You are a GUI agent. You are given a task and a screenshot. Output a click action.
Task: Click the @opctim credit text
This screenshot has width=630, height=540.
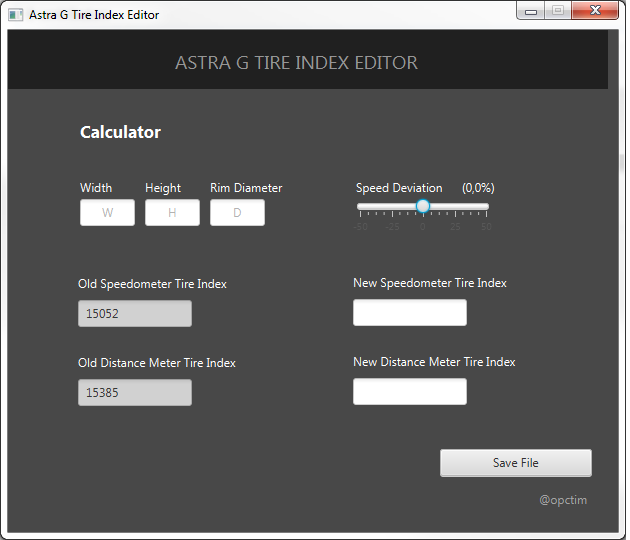(x=563, y=500)
